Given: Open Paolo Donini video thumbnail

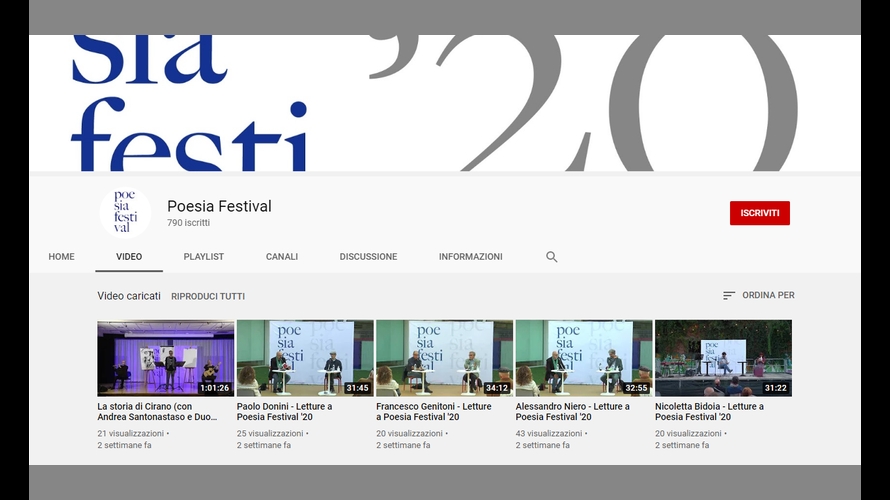Looking at the screenshot, I should click(x=305, y=358).
